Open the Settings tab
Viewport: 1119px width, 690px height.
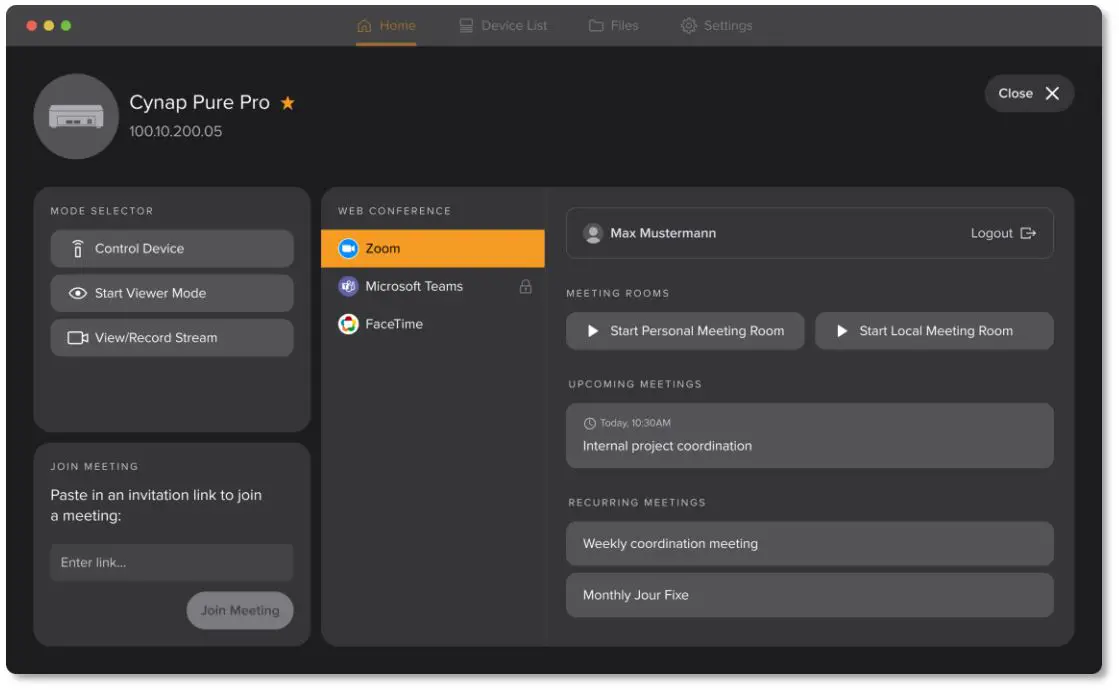coord(718,26)
